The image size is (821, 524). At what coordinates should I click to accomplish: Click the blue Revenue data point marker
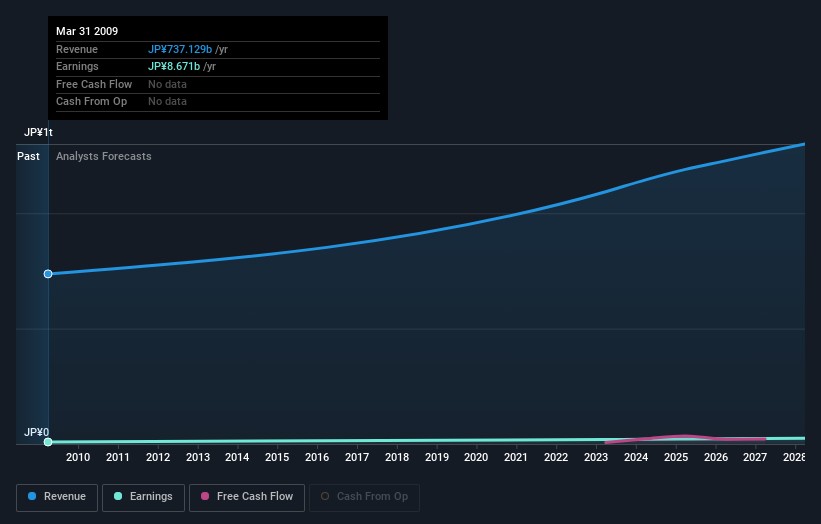[x=48, y=274]
